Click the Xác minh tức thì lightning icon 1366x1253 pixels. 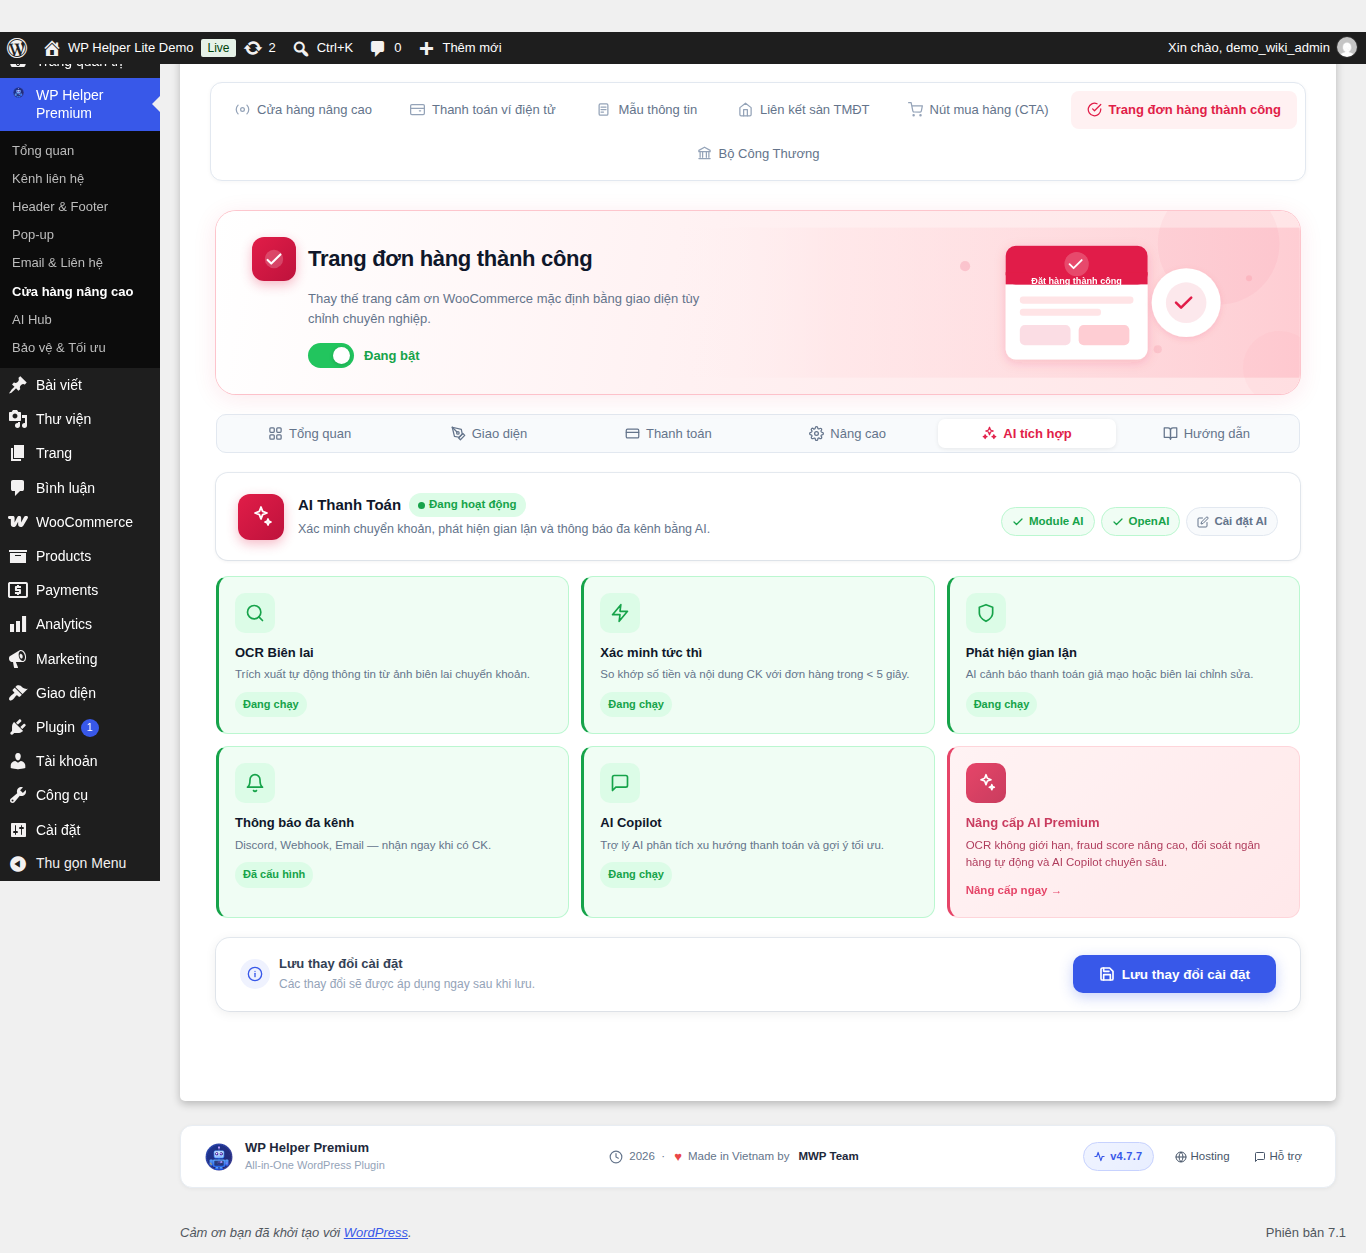tap(620, 613)
